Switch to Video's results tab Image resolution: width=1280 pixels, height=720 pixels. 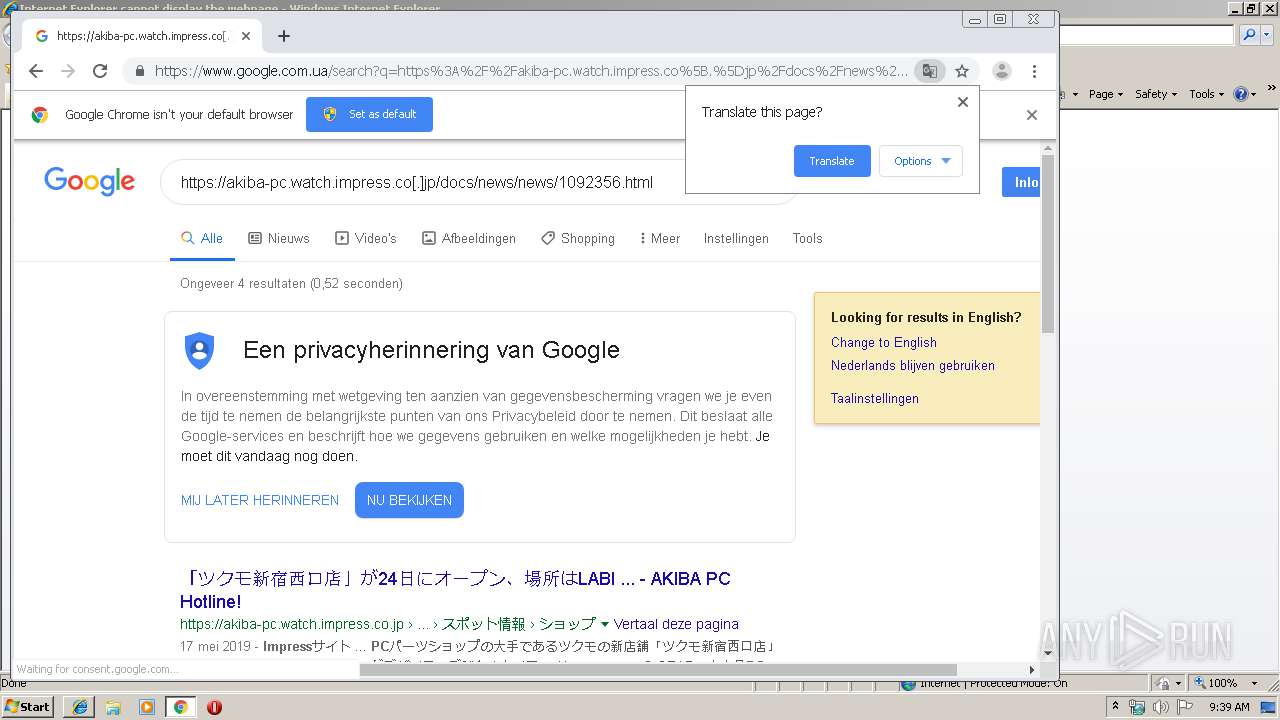(x=366, y=239)
